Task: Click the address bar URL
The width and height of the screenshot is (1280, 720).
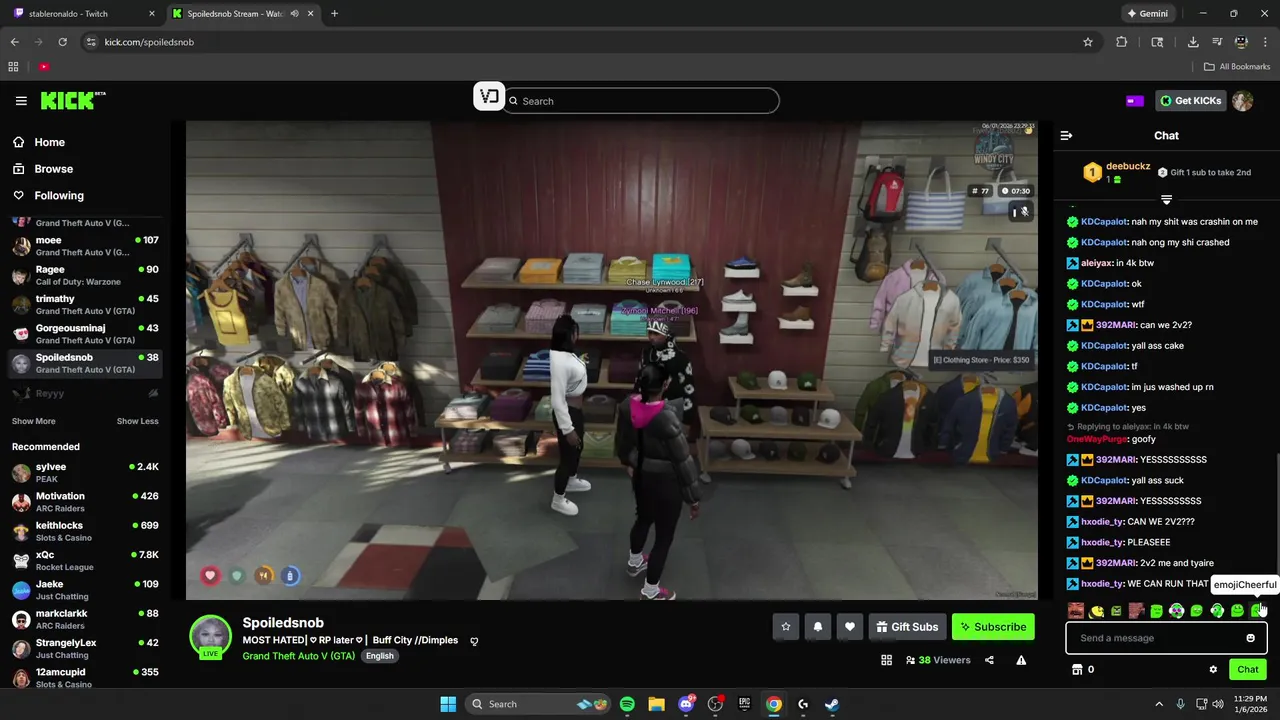Action: coord(149,42)
